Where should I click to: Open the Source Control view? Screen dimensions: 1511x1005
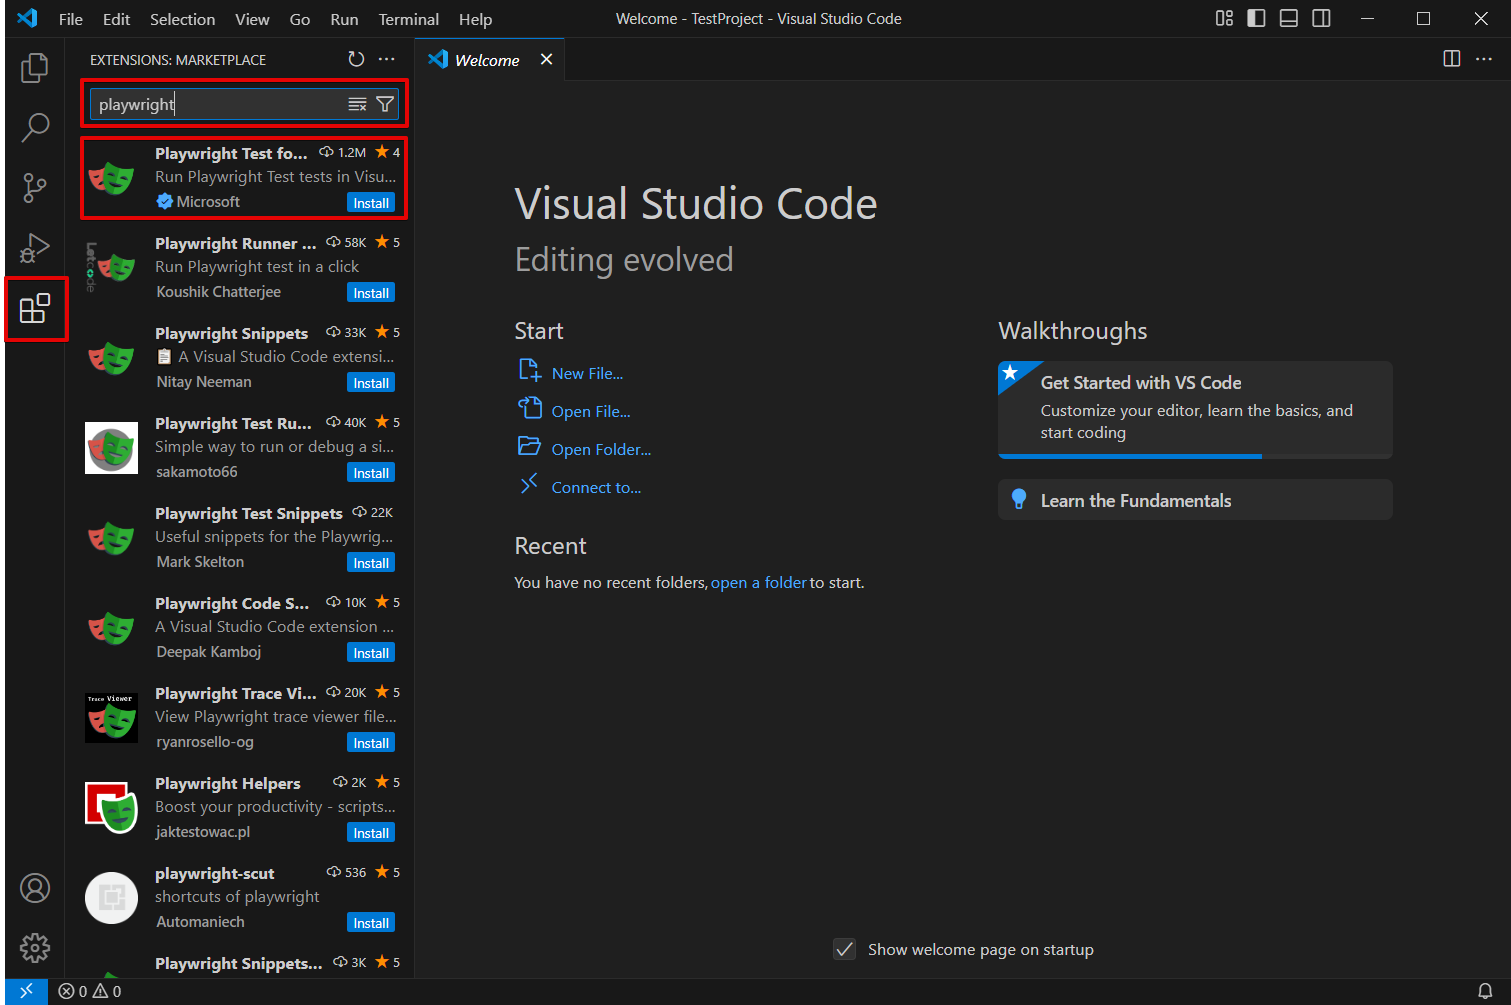(35, 188)
